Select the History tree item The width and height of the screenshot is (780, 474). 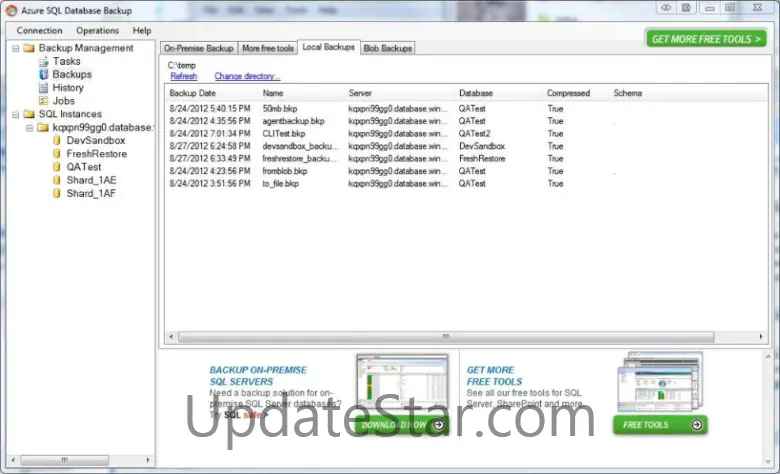[x=68, y=88]
